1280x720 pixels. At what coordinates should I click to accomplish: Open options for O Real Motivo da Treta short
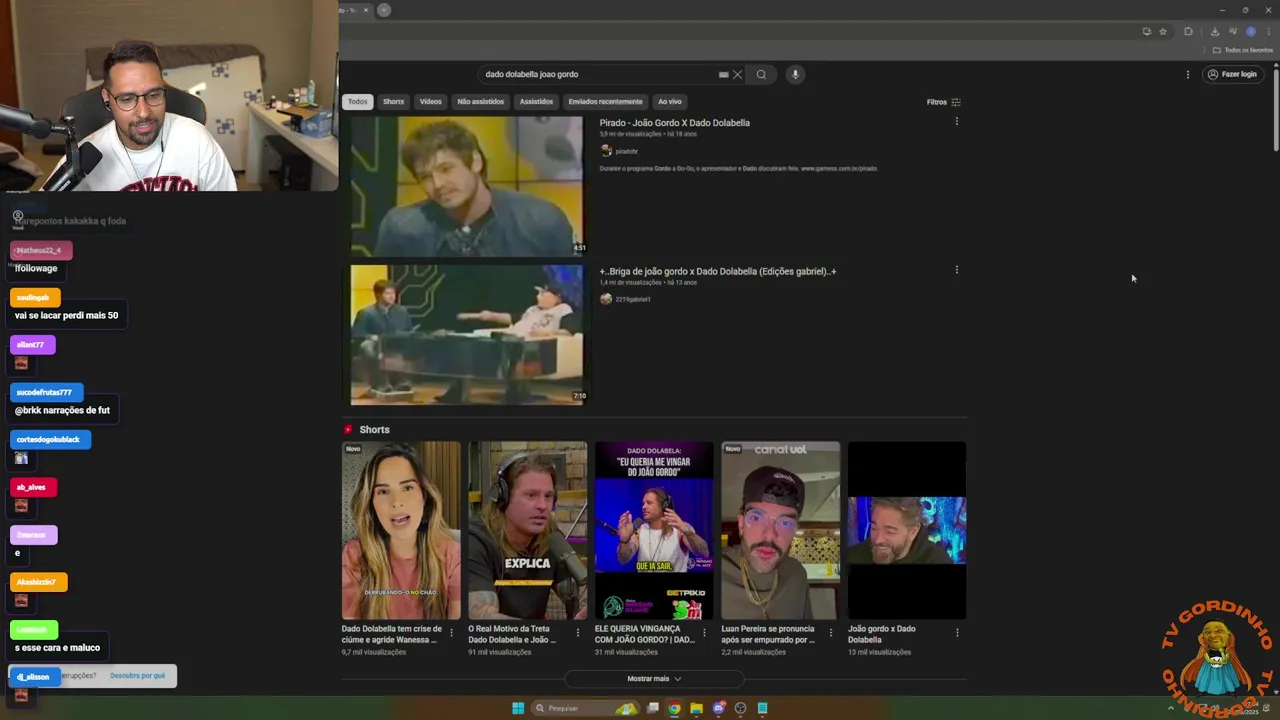click(577, 633)
